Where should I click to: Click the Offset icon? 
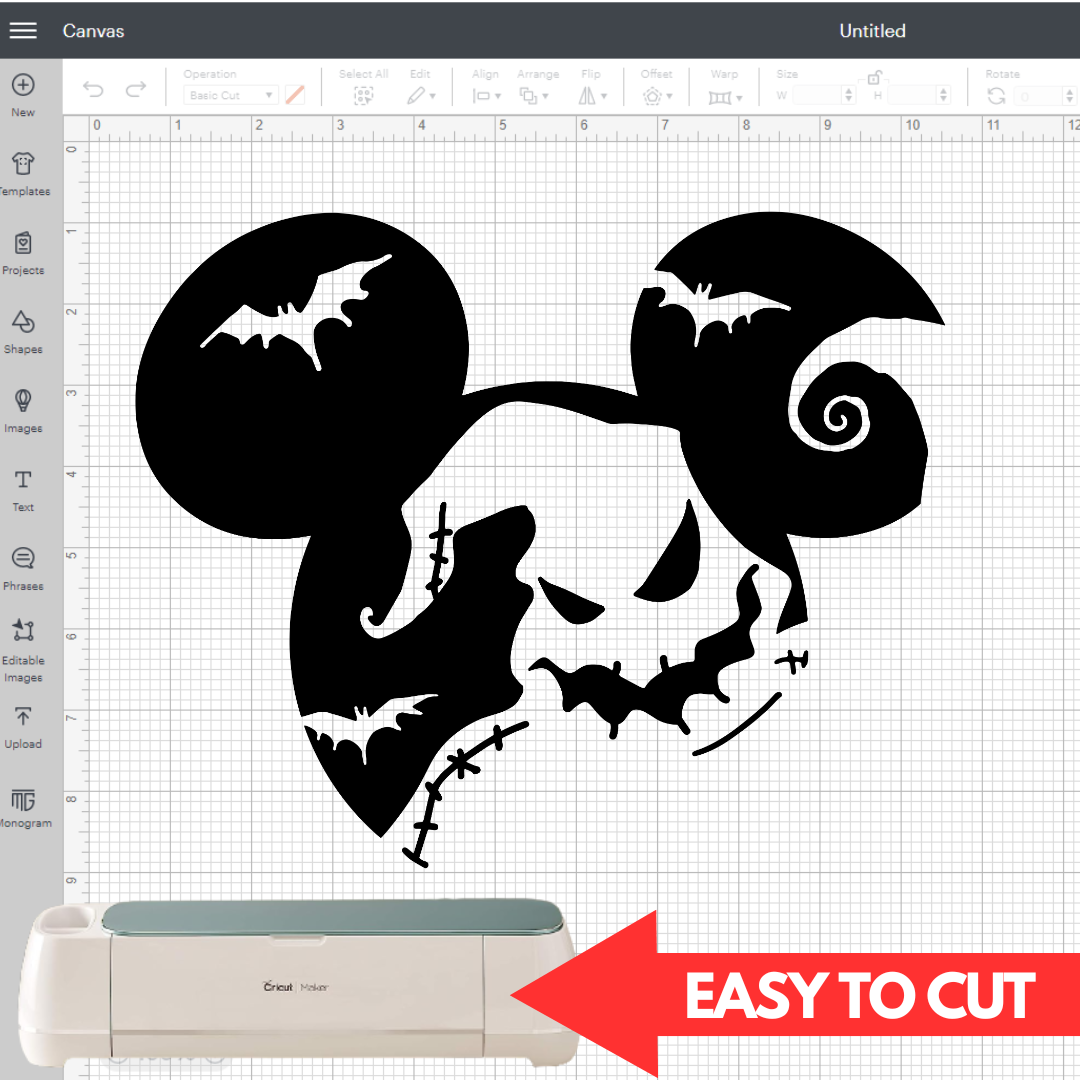(x=652, y=96)
